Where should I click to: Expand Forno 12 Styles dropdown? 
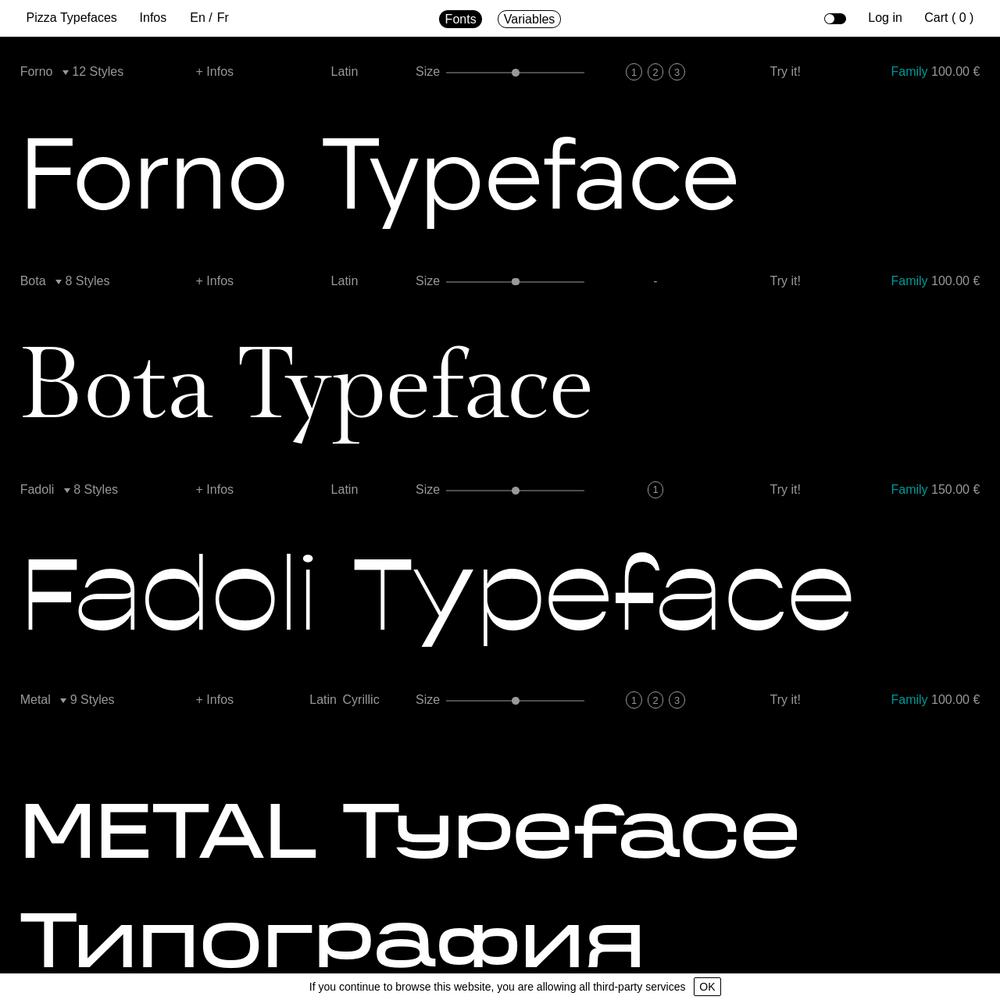coord(92,72)
